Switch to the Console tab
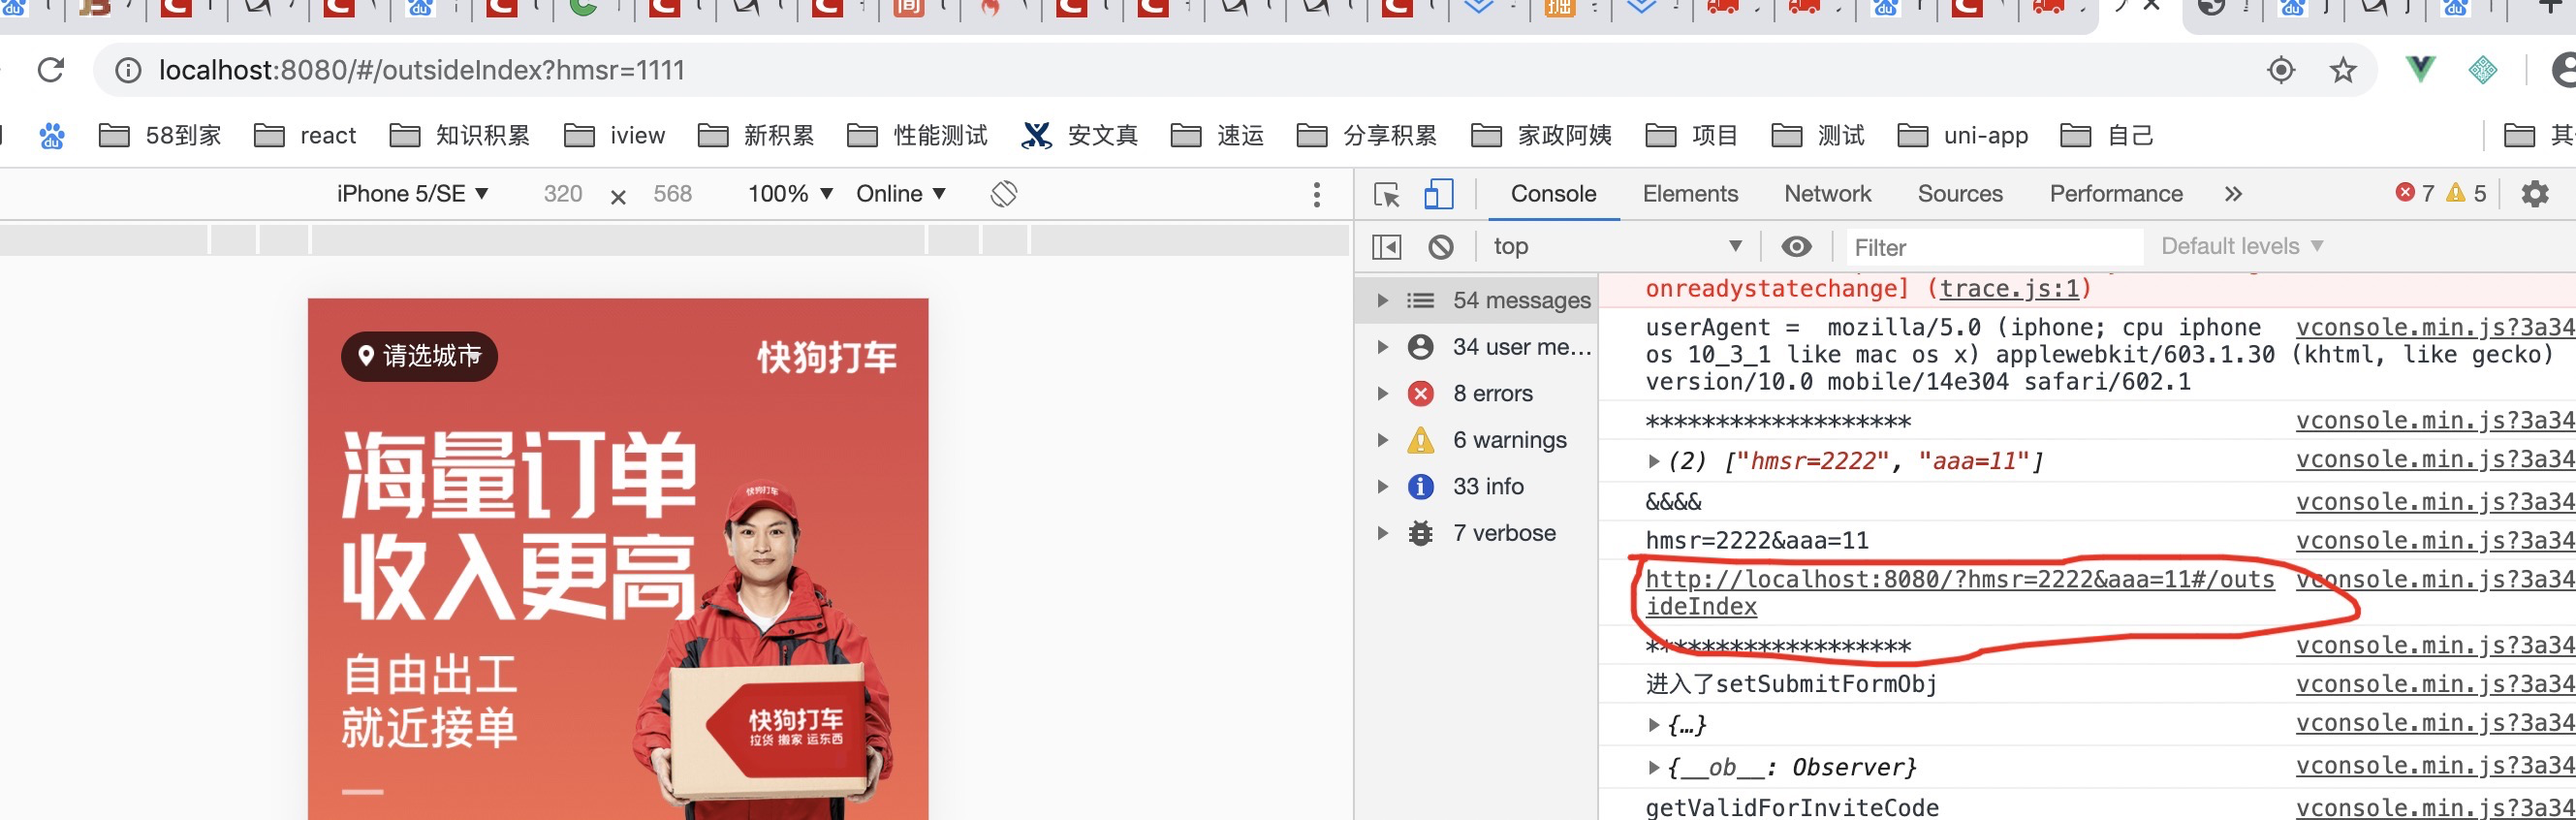This screenshot has width=2576, height=820. (1553, 194)
